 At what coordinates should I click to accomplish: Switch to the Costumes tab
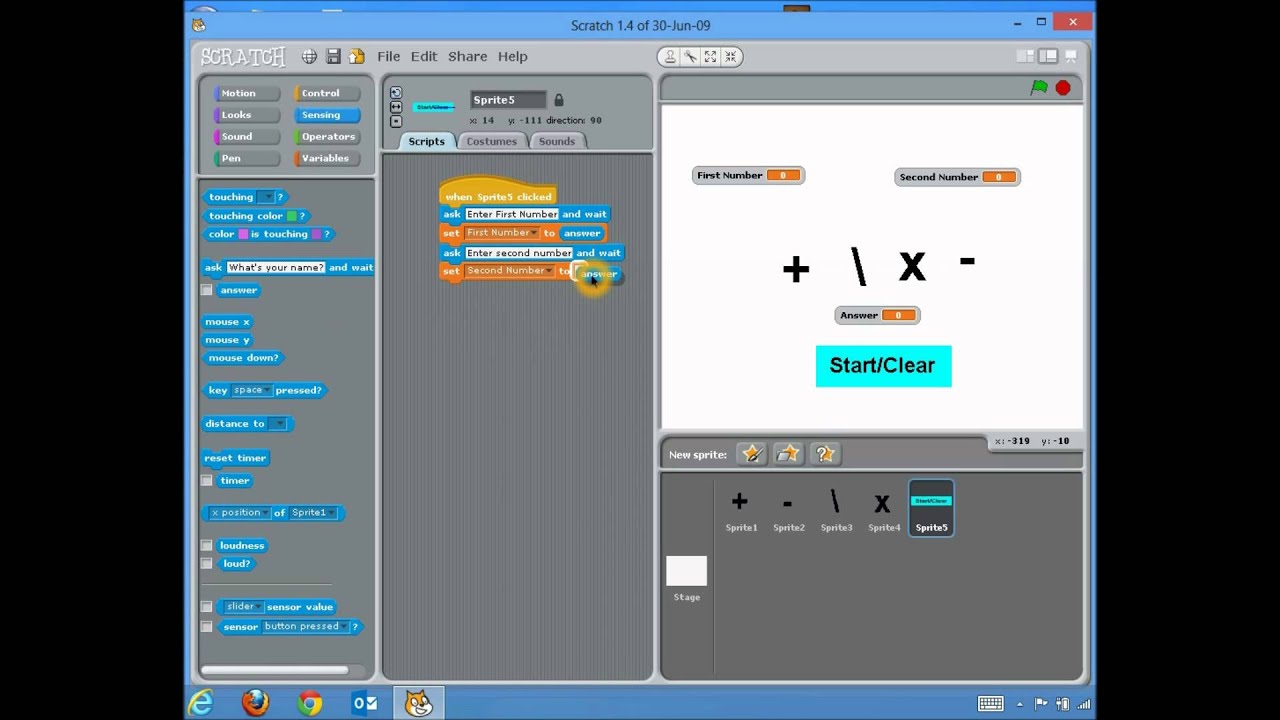(492, 141)
